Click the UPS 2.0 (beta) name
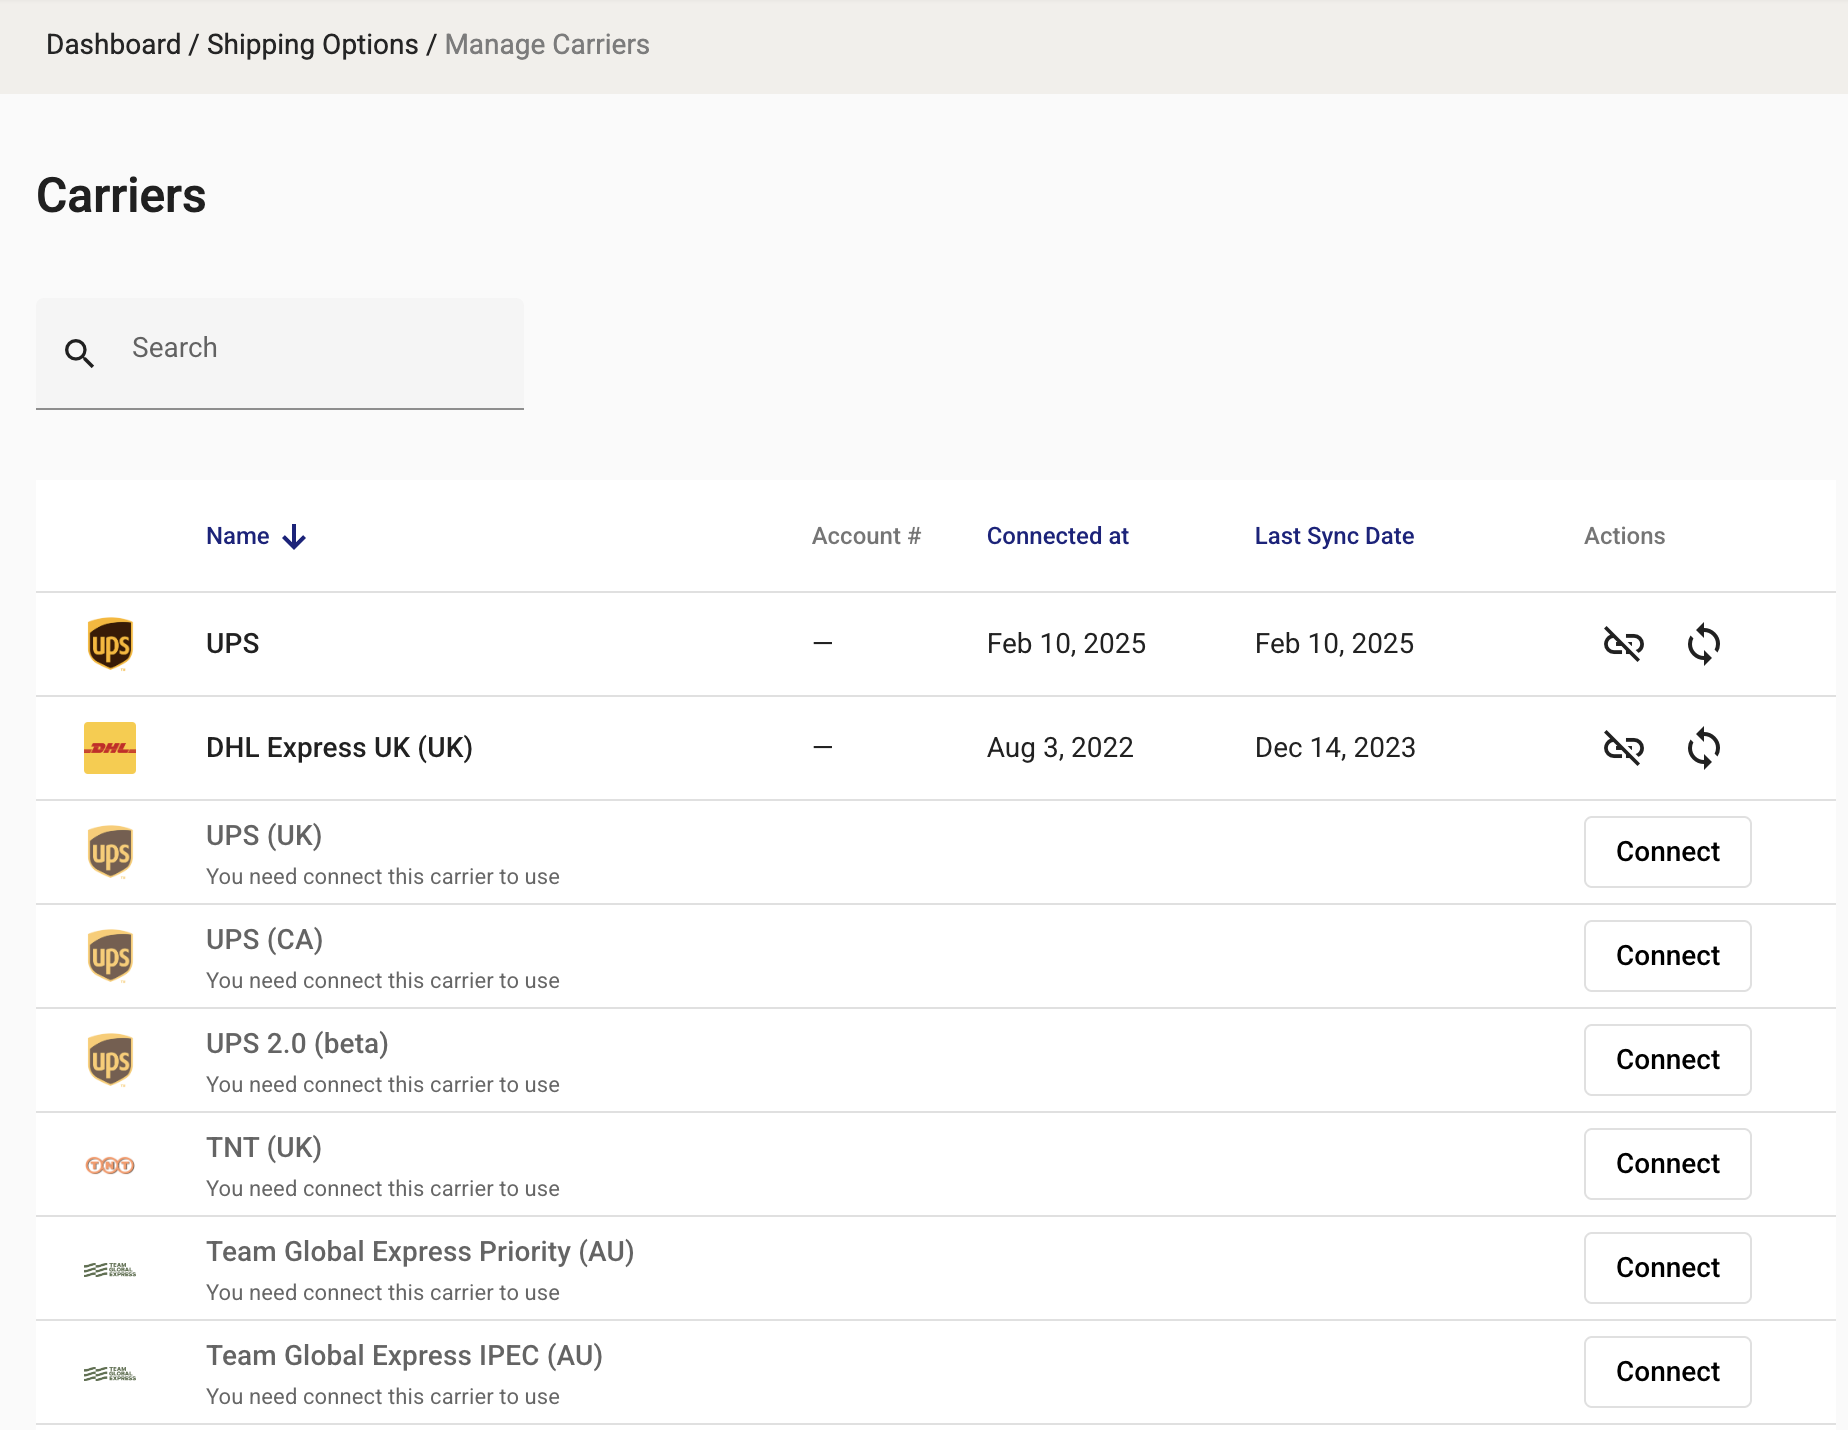Image resolution: width=1848 pixels, height=1430 pixels. pyautogui.click(x=297, y=1044)
